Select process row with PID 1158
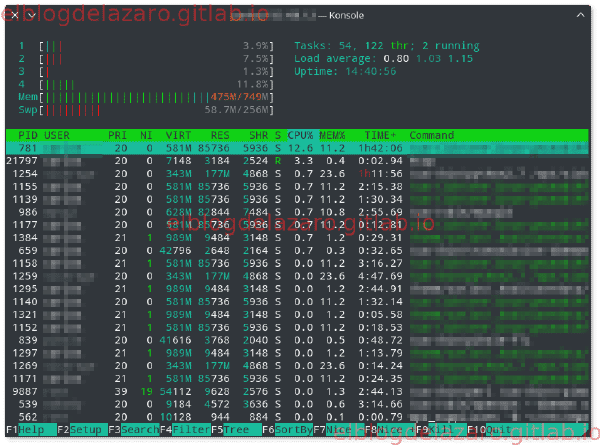 [297, 264]
